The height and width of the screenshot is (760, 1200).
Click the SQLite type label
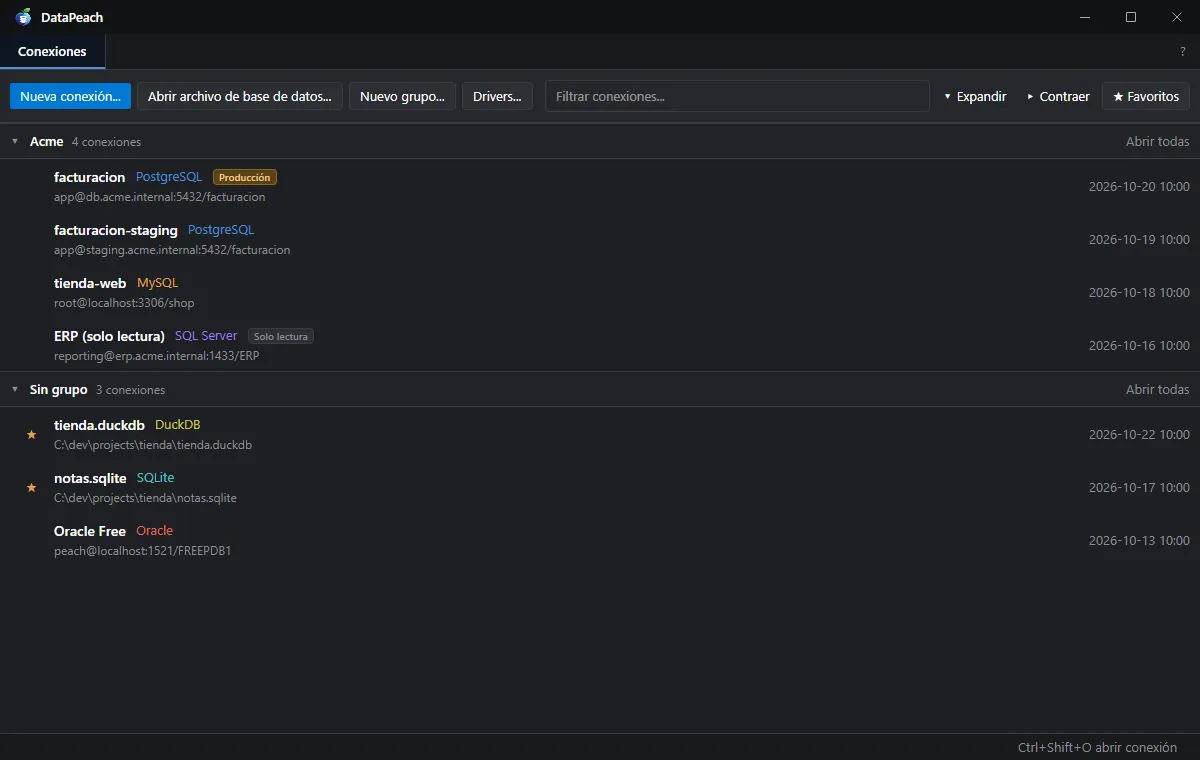click(x=155, y=478)
